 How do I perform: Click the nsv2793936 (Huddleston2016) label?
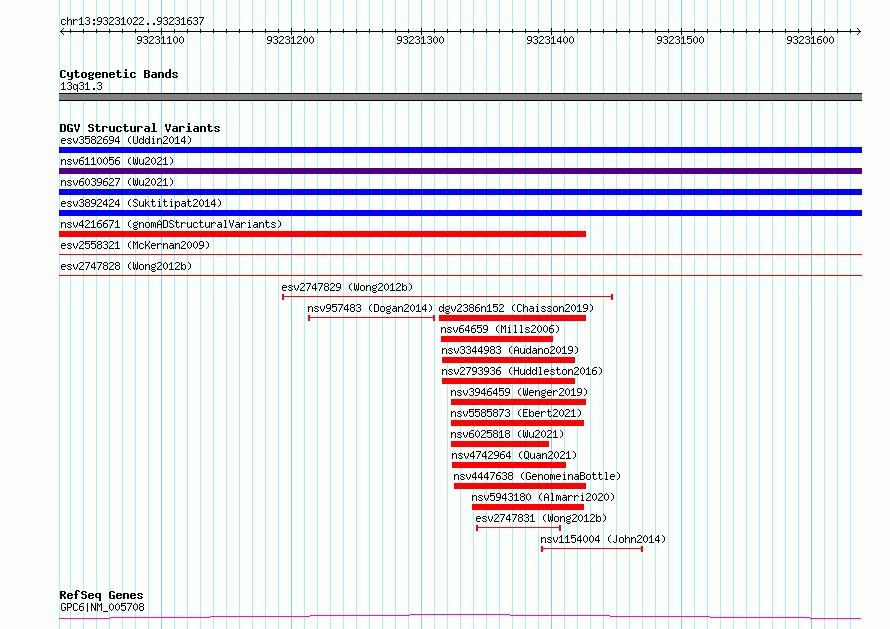tap(522, 371)
